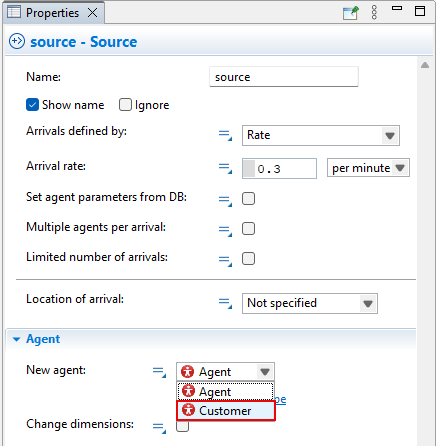Select the Properties tab
This screenshot has width=436, height=446.
54,13
